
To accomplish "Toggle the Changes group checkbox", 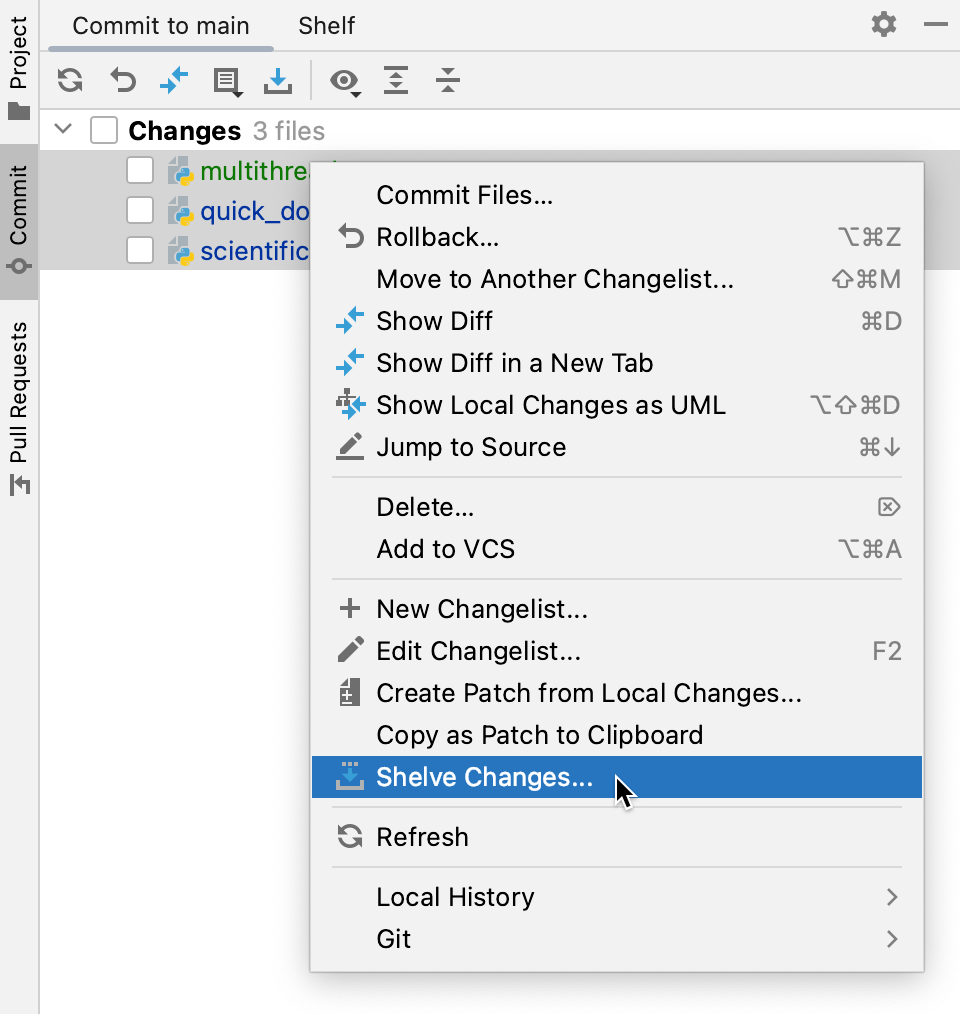I will 103,130.
